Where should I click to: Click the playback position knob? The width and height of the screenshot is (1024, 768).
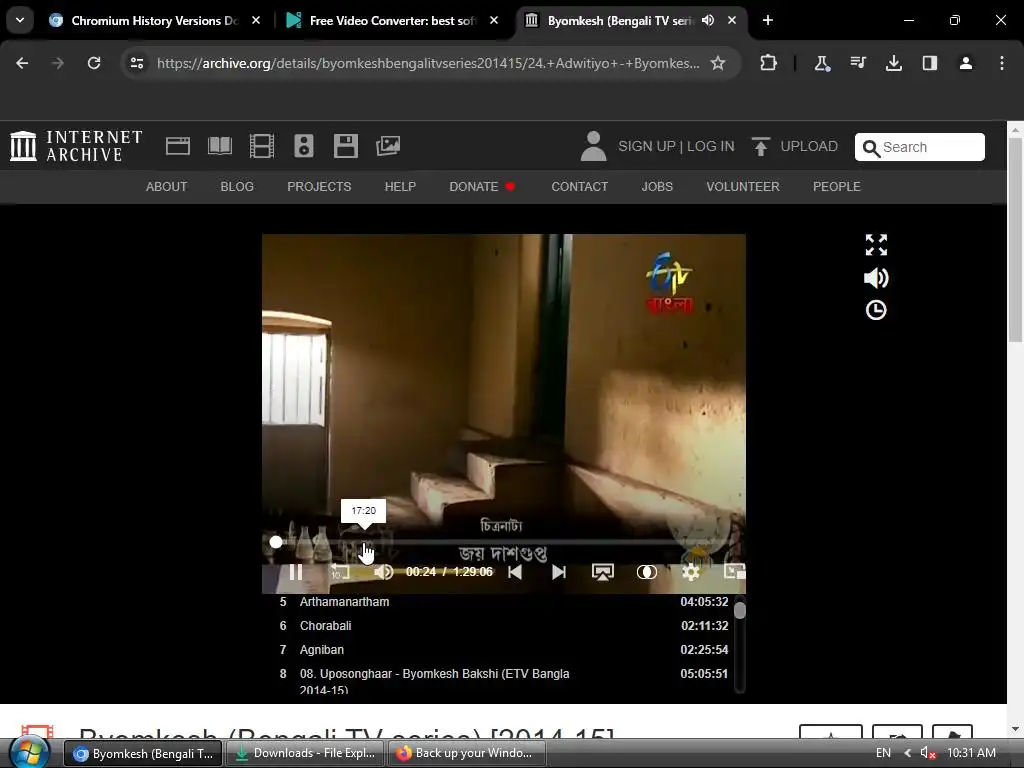point(276,542)
